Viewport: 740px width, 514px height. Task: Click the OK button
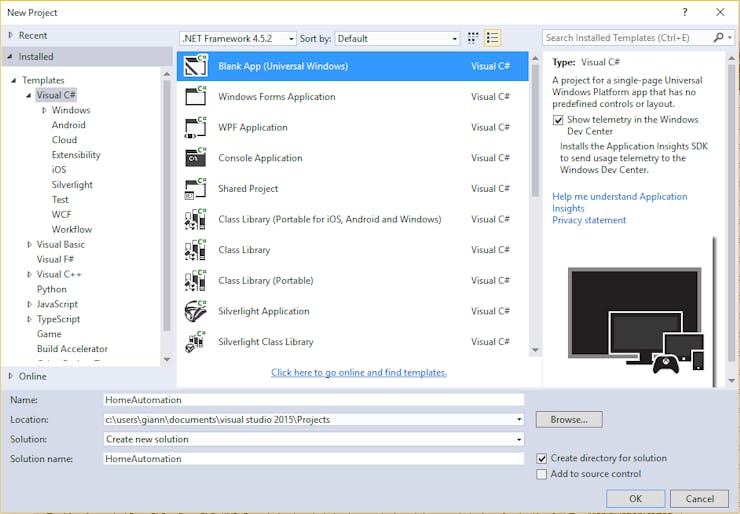[635, 498]
